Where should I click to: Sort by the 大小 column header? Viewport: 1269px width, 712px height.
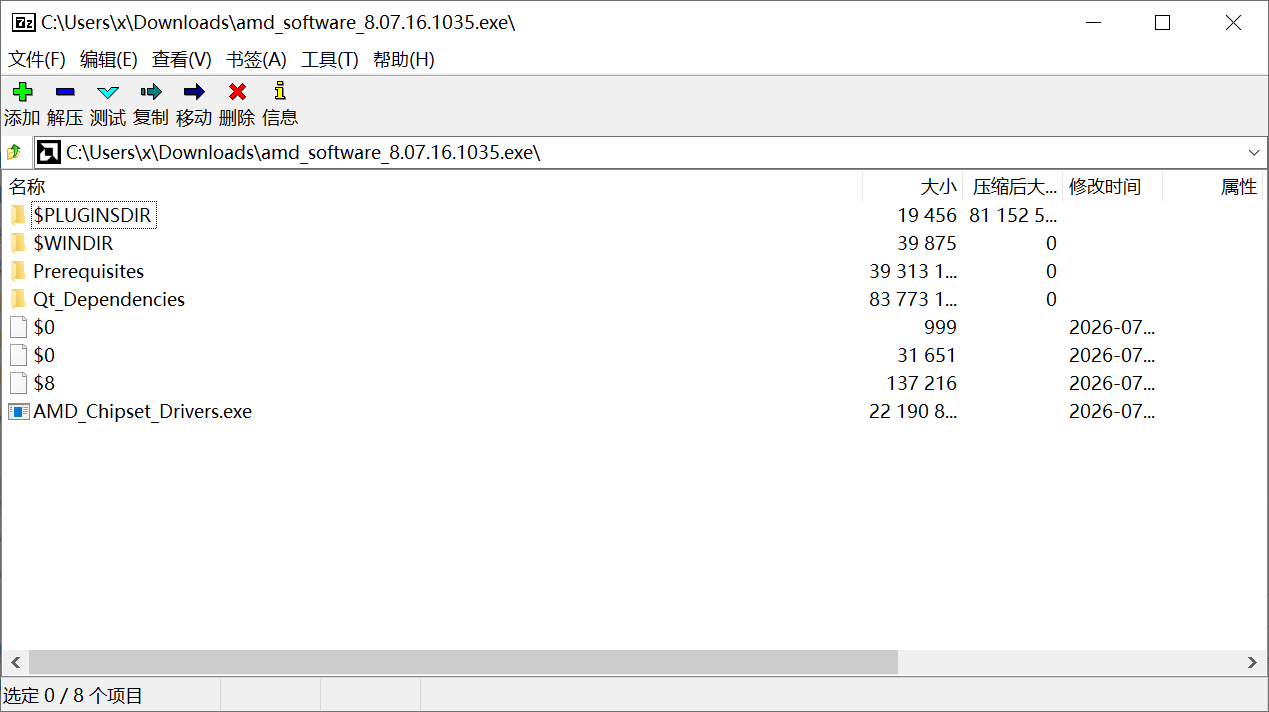[x=912, y=186]
